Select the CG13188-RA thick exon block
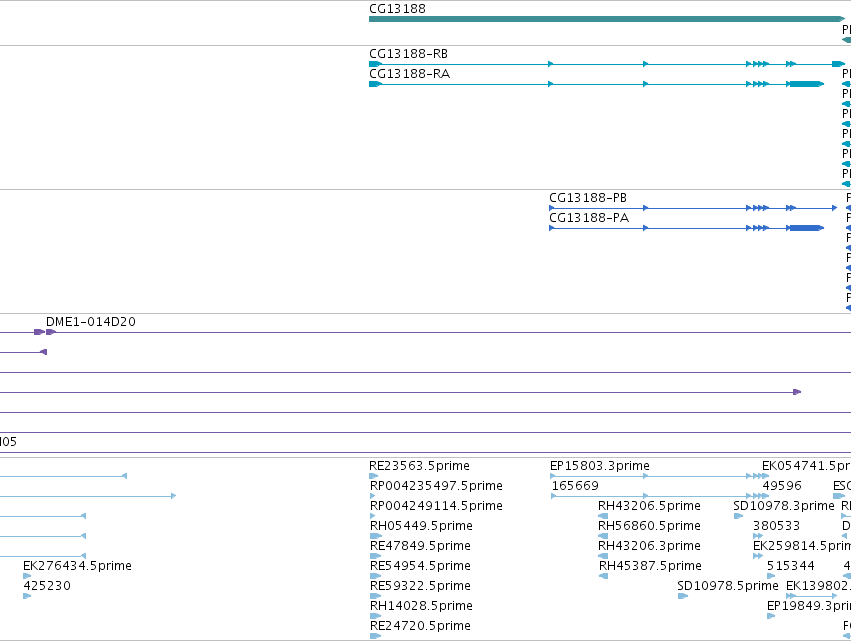 806,84
